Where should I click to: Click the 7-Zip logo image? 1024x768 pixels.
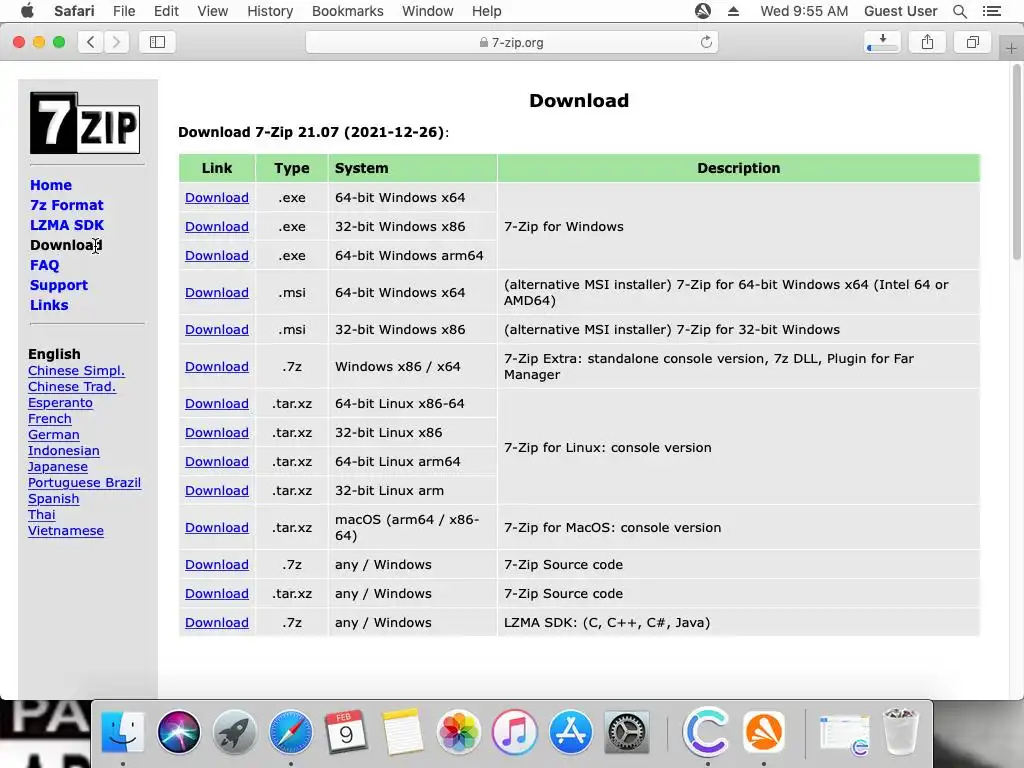(85, 123)
